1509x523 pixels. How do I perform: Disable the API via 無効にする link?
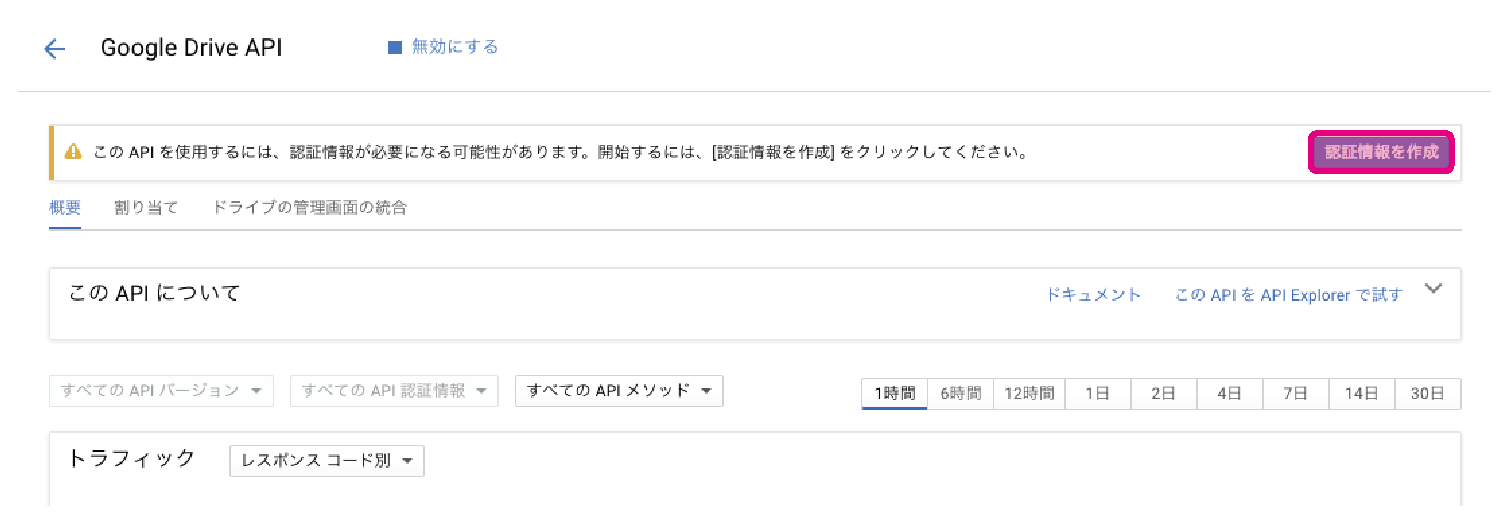pos(455,47)
